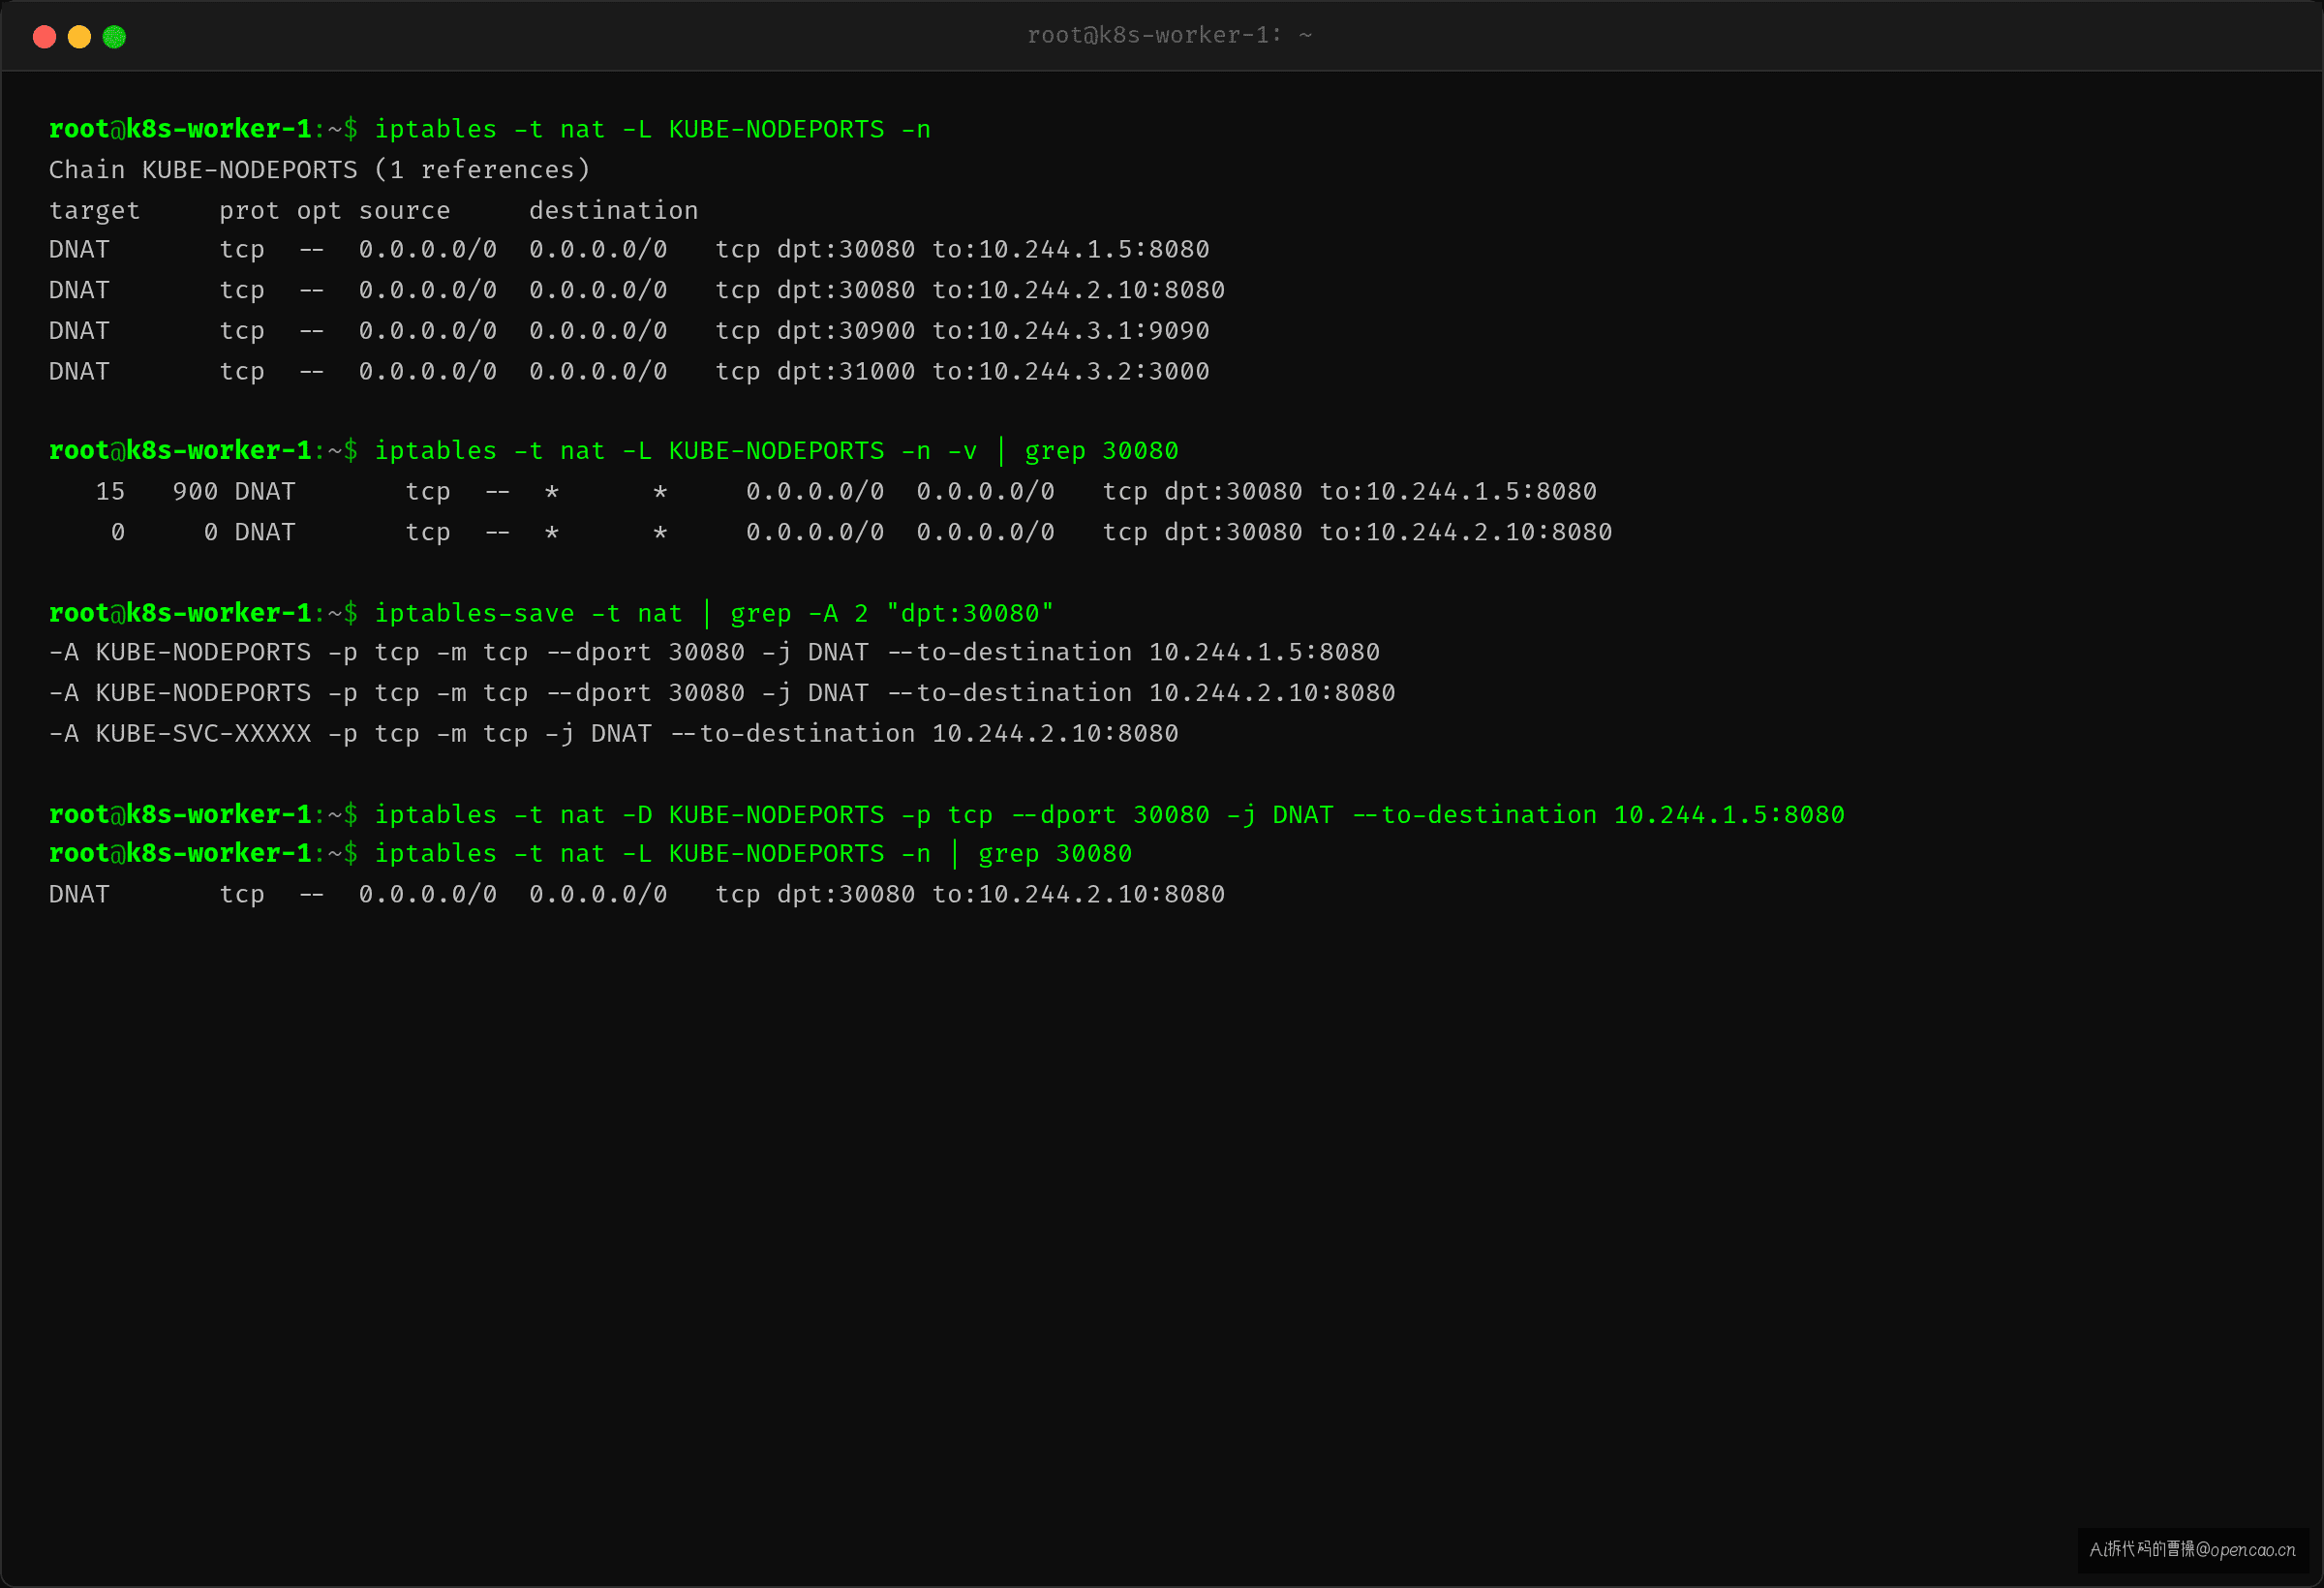This screenshot has height=1588, width=2324.
Task: Select the DNAT row to:10.244.3.2:3000
Action: click(629, 372)
